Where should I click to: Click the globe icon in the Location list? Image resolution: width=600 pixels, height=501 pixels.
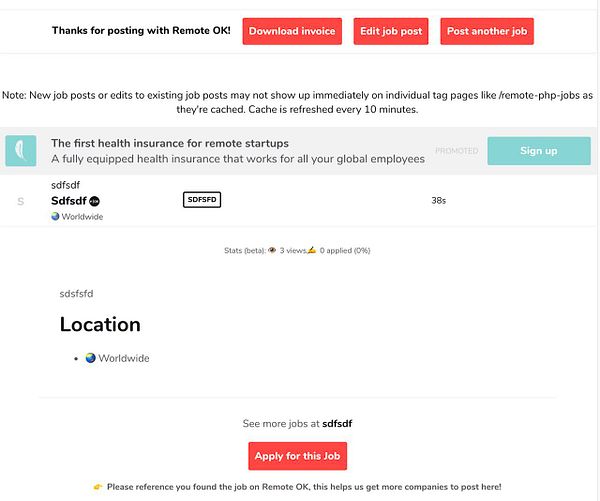(x=90, y=358)
